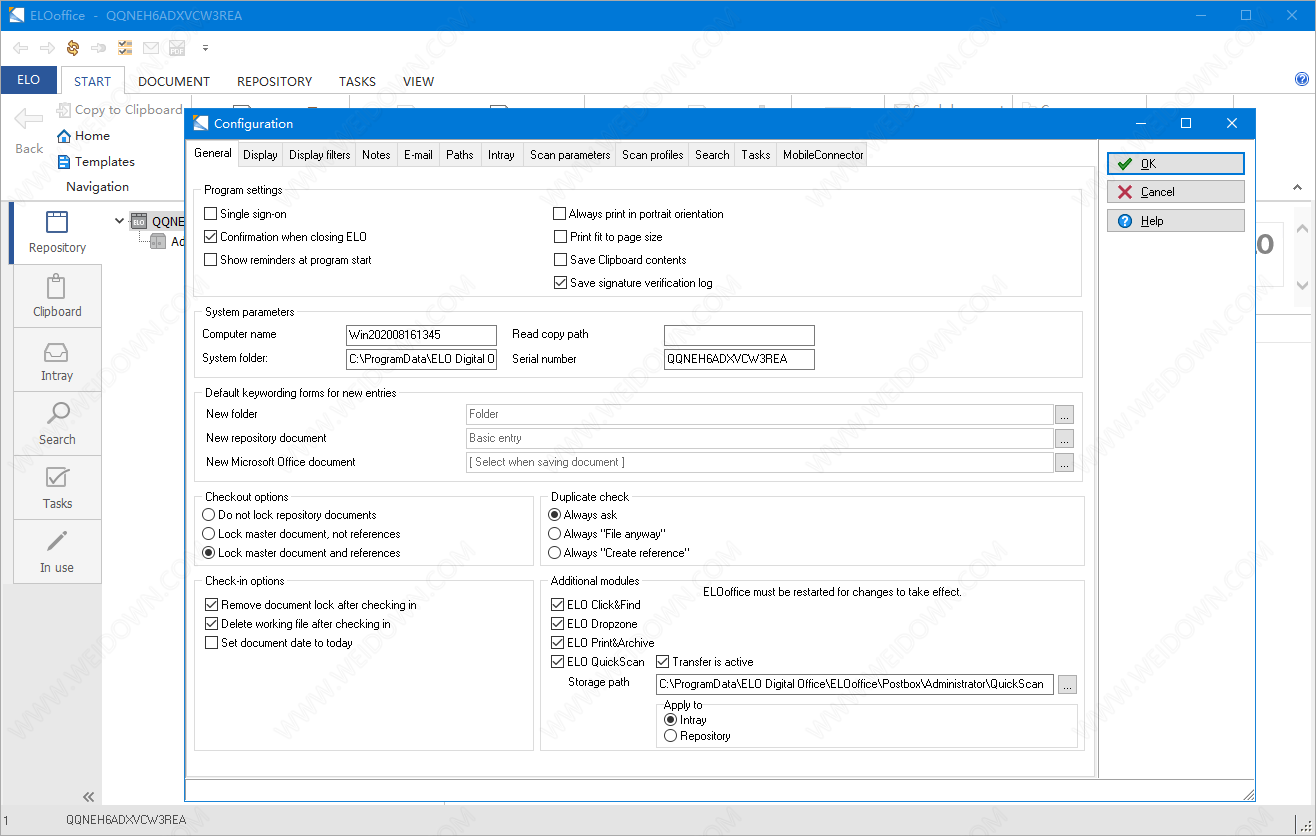
Task: Click the large Back arrow in ribbon
Action: [29, 119]
